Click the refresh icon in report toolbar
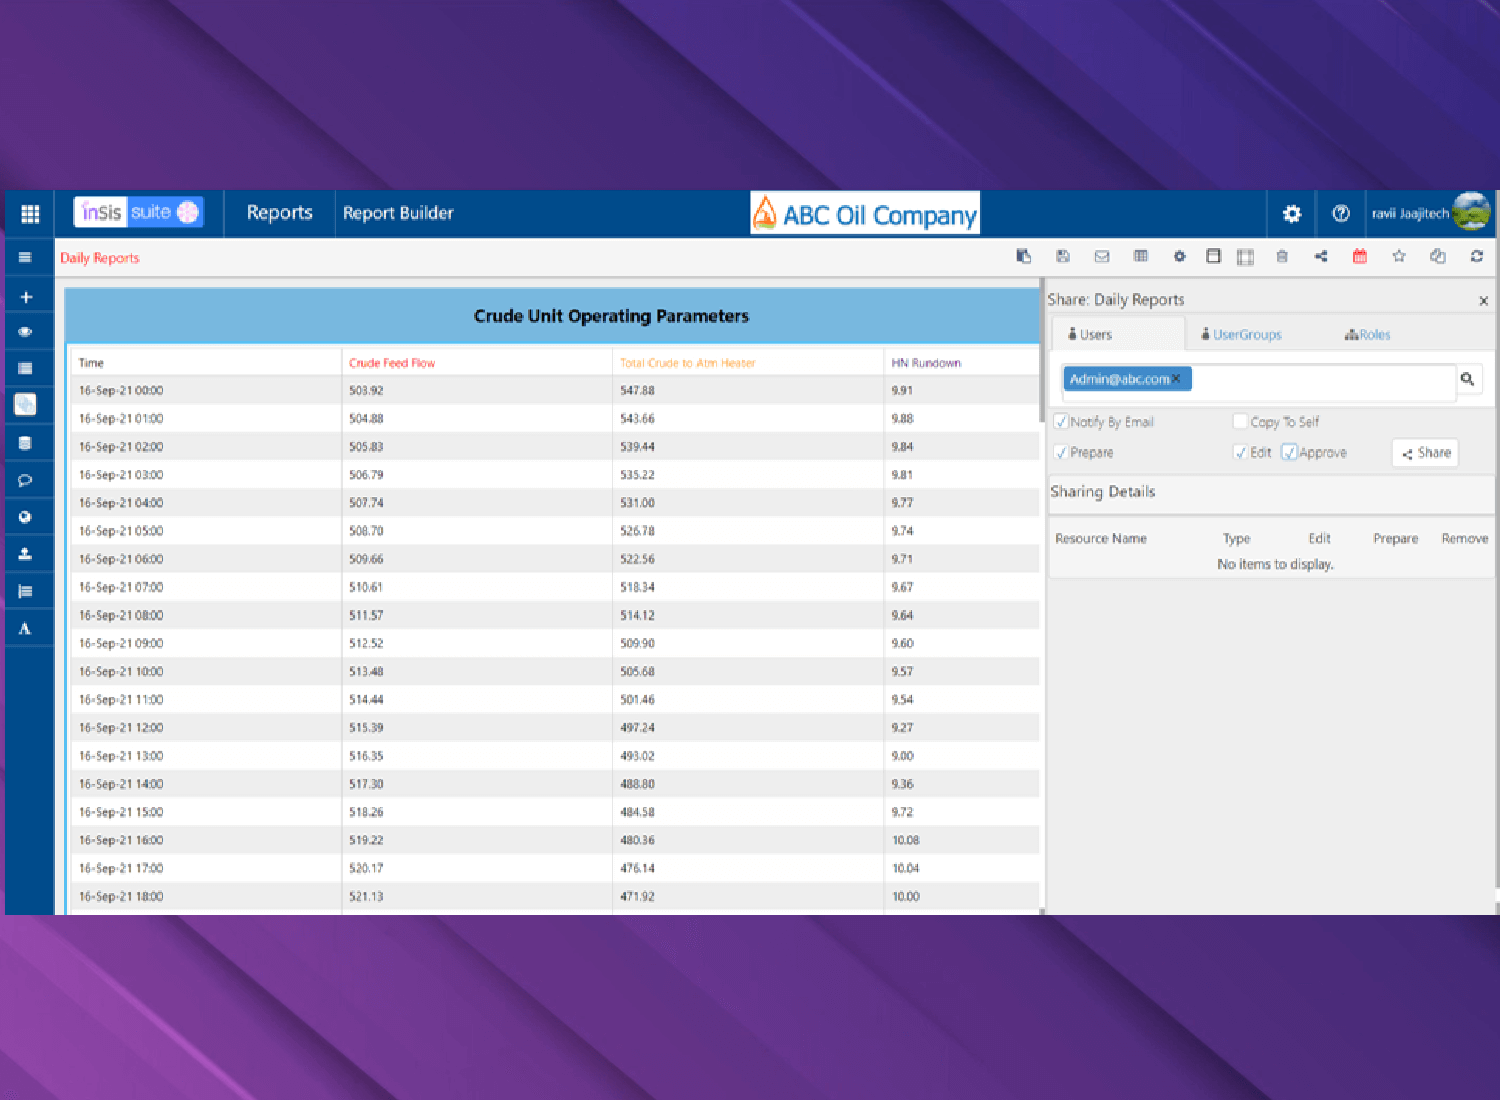 [x=1476, y=257]
